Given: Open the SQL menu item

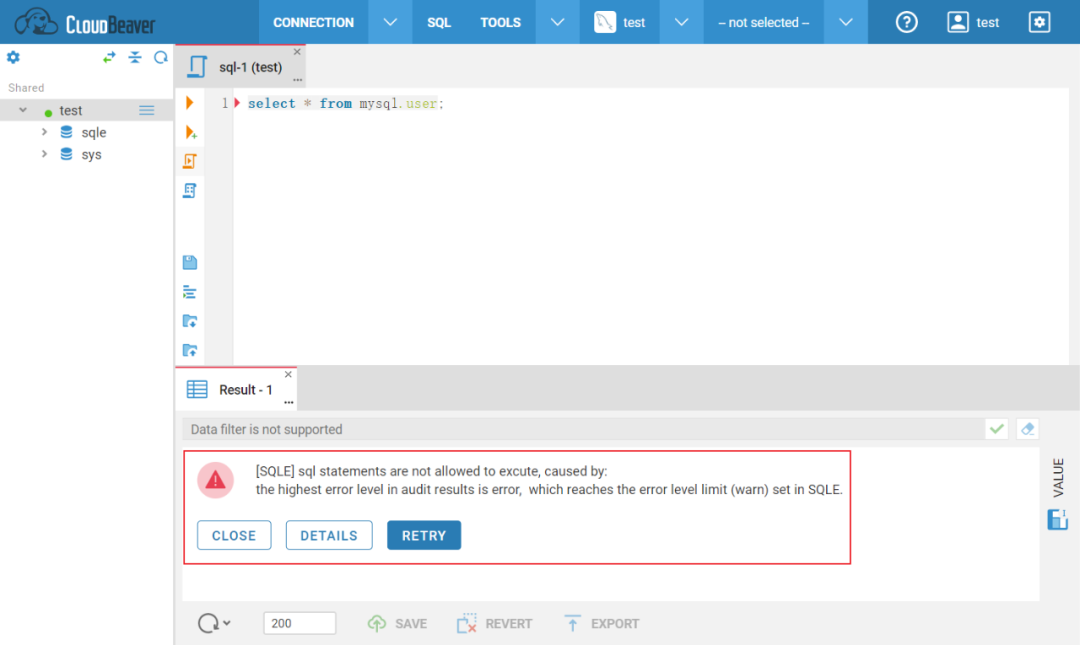Looking at the screenshot, I should pyautogui.click(x=438, y=21).
